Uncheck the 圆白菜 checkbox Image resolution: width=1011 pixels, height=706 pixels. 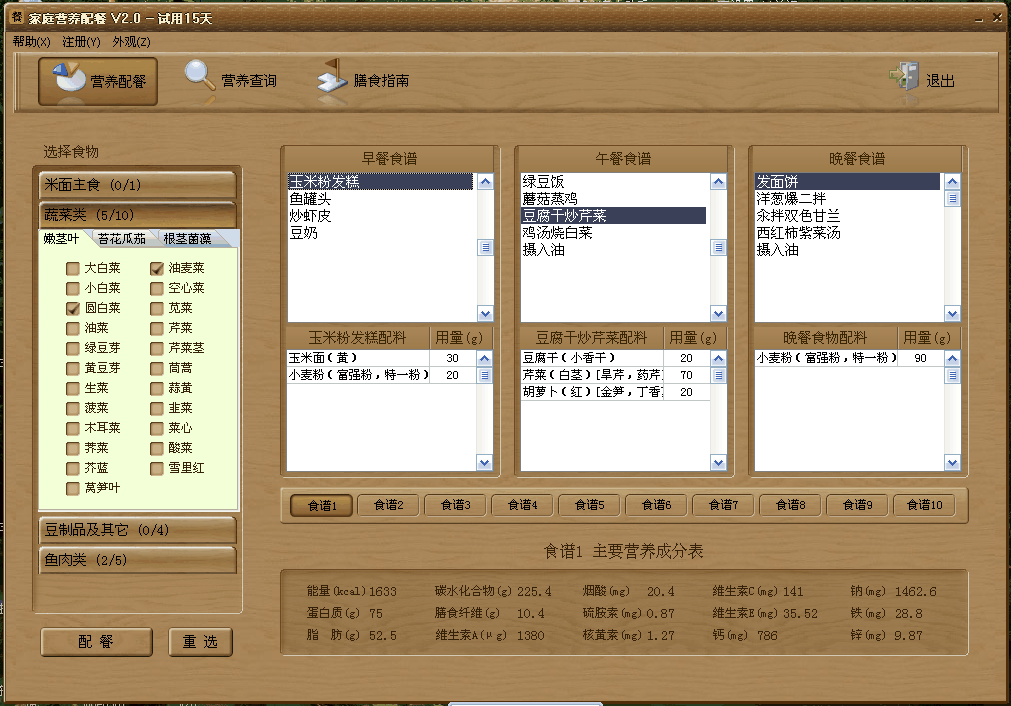[x=73, y=308]
